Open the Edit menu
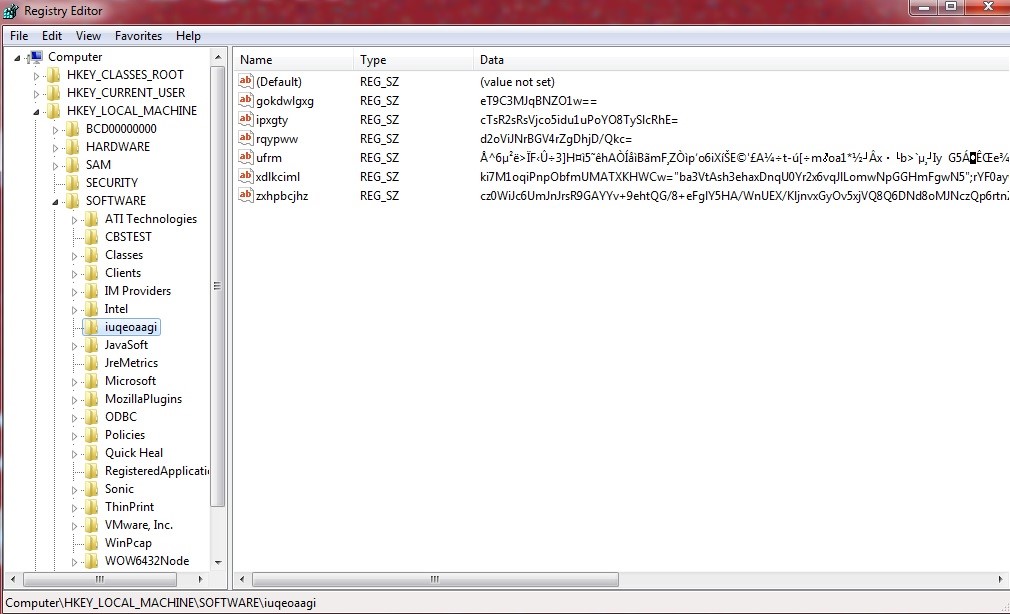Screen dimensions: 1010x614 52,36
